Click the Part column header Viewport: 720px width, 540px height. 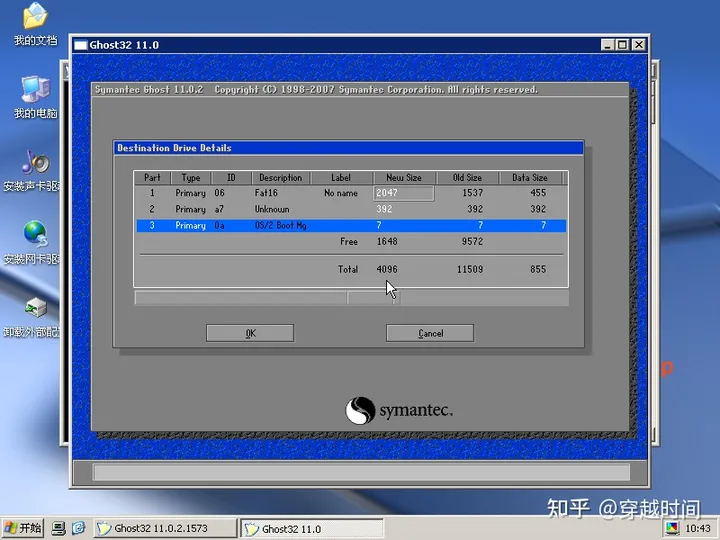(x=152, y=178)
